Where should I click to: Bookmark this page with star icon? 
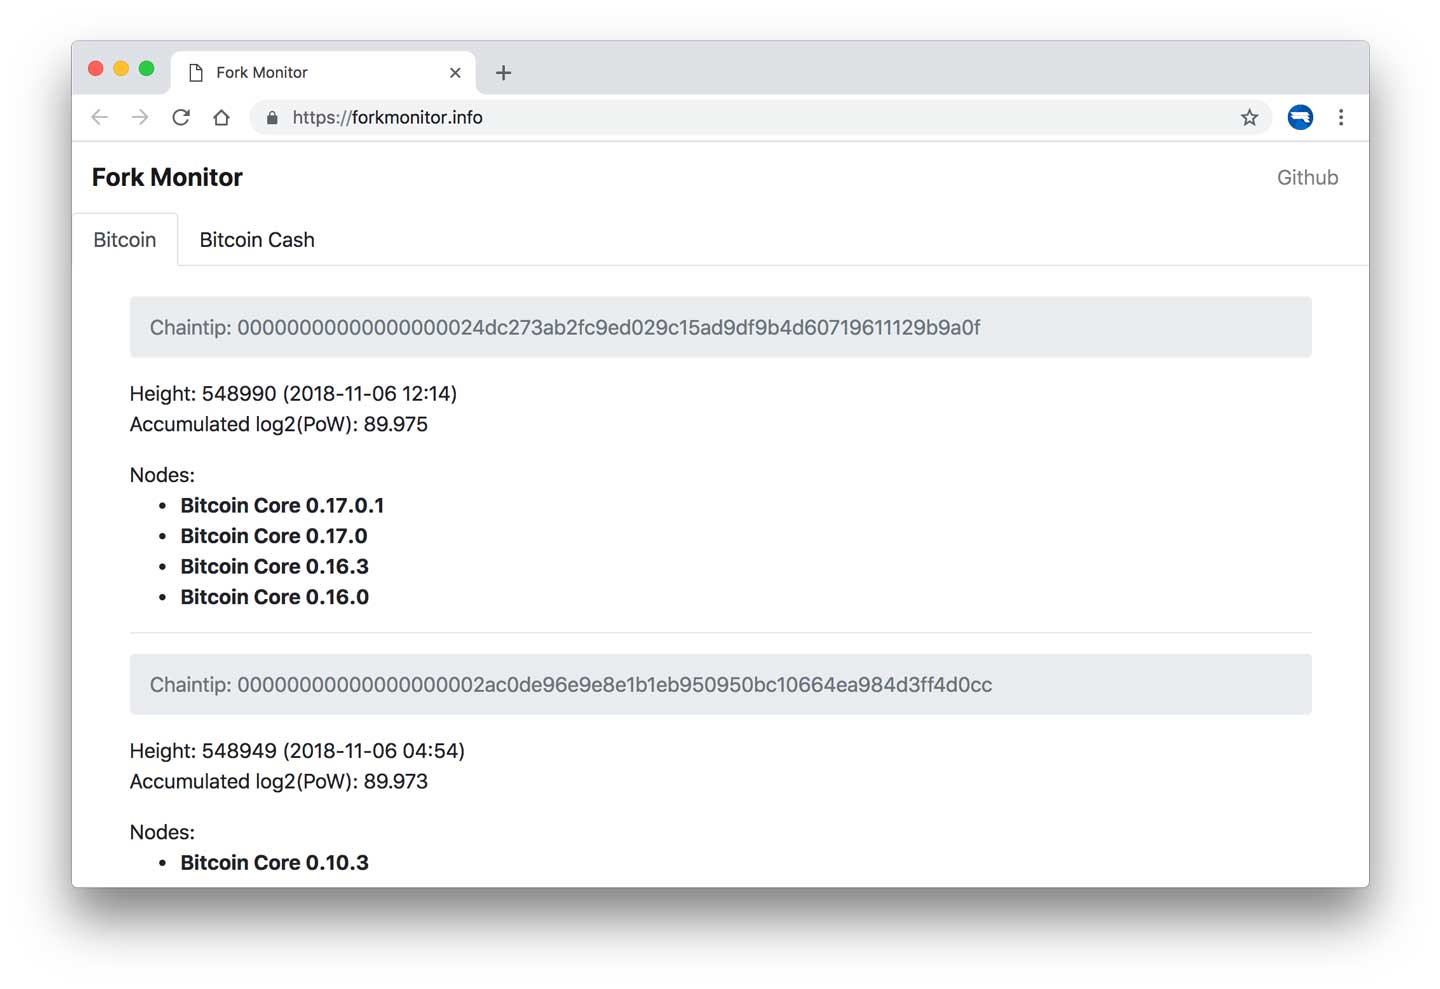(1249, 118)
